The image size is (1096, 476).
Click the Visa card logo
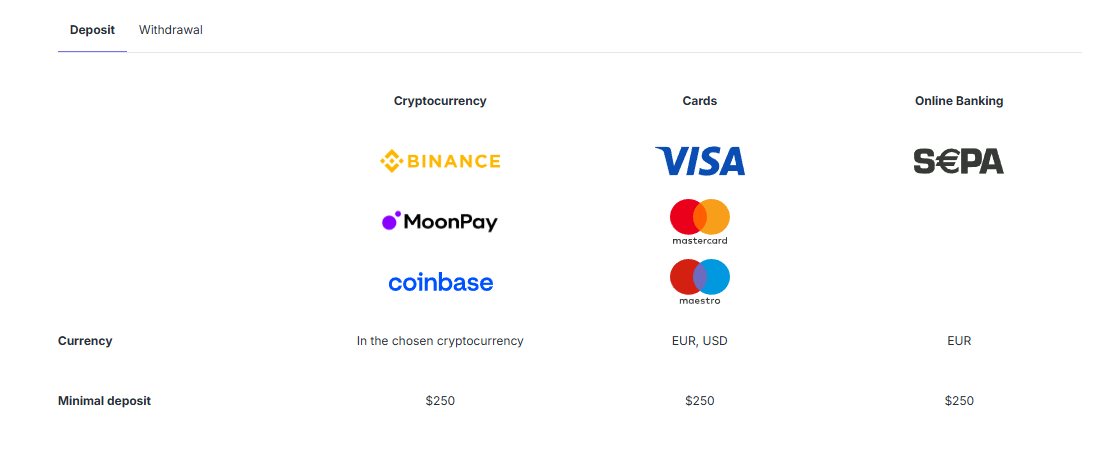(x=700, y=161)
